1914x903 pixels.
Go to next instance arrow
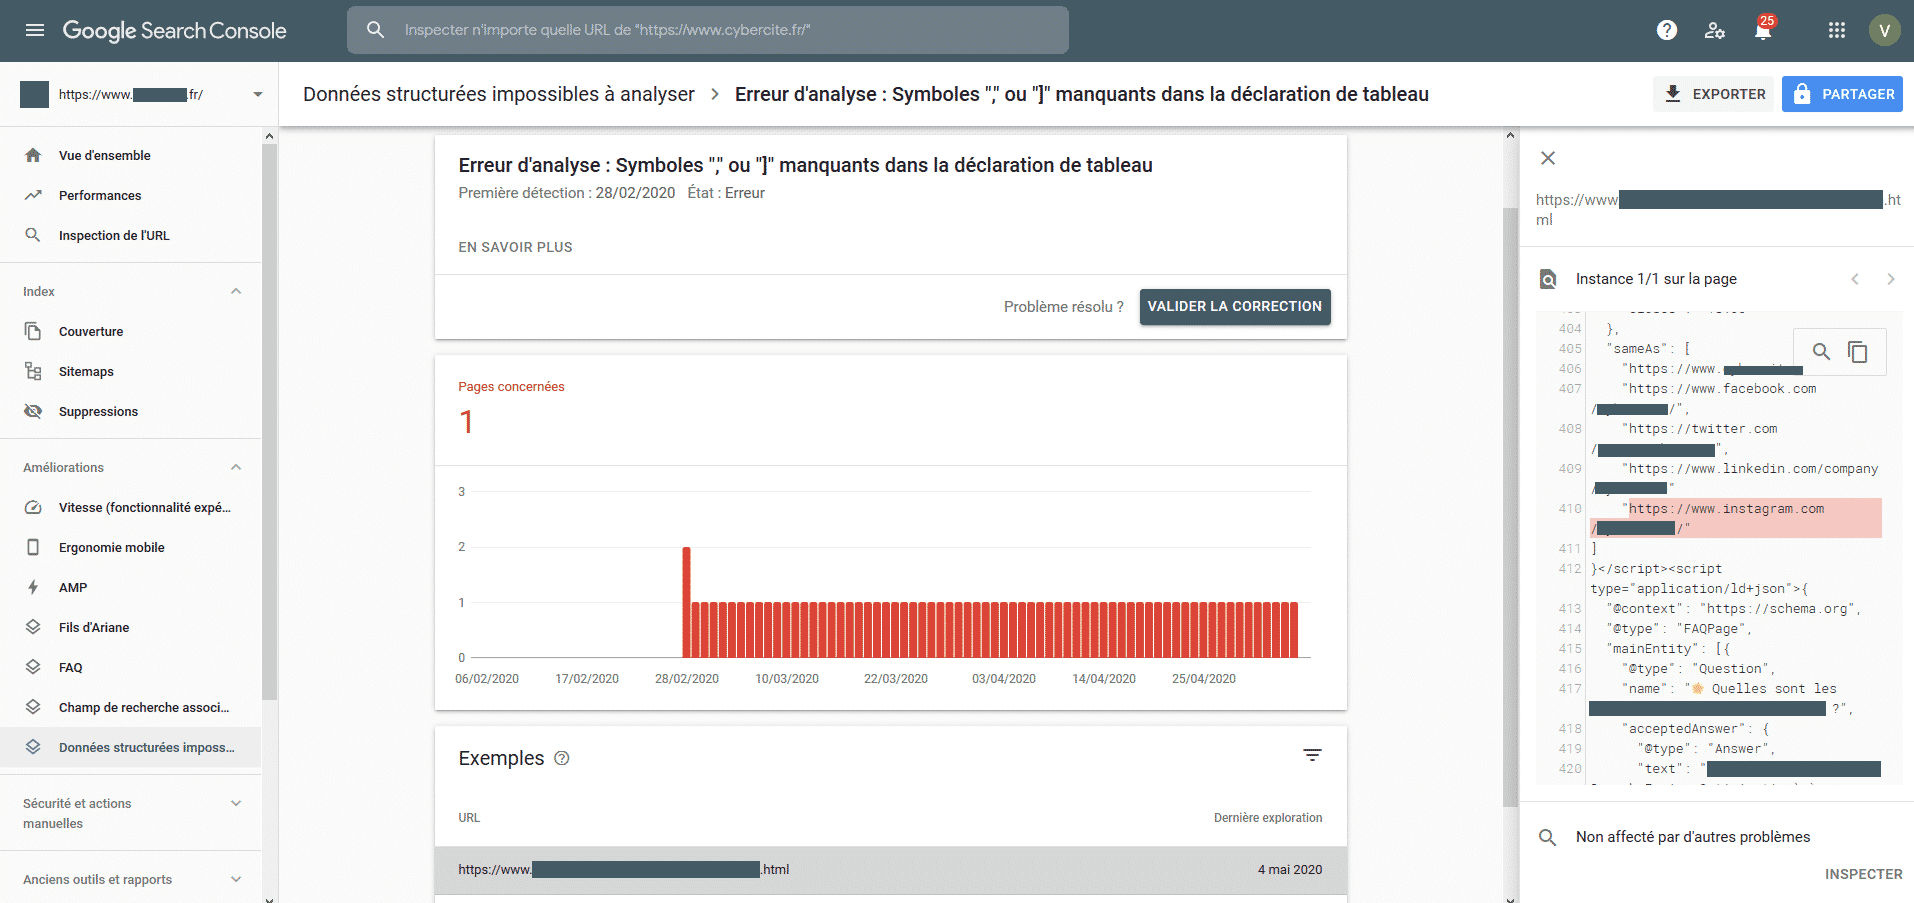[1890, 279]
